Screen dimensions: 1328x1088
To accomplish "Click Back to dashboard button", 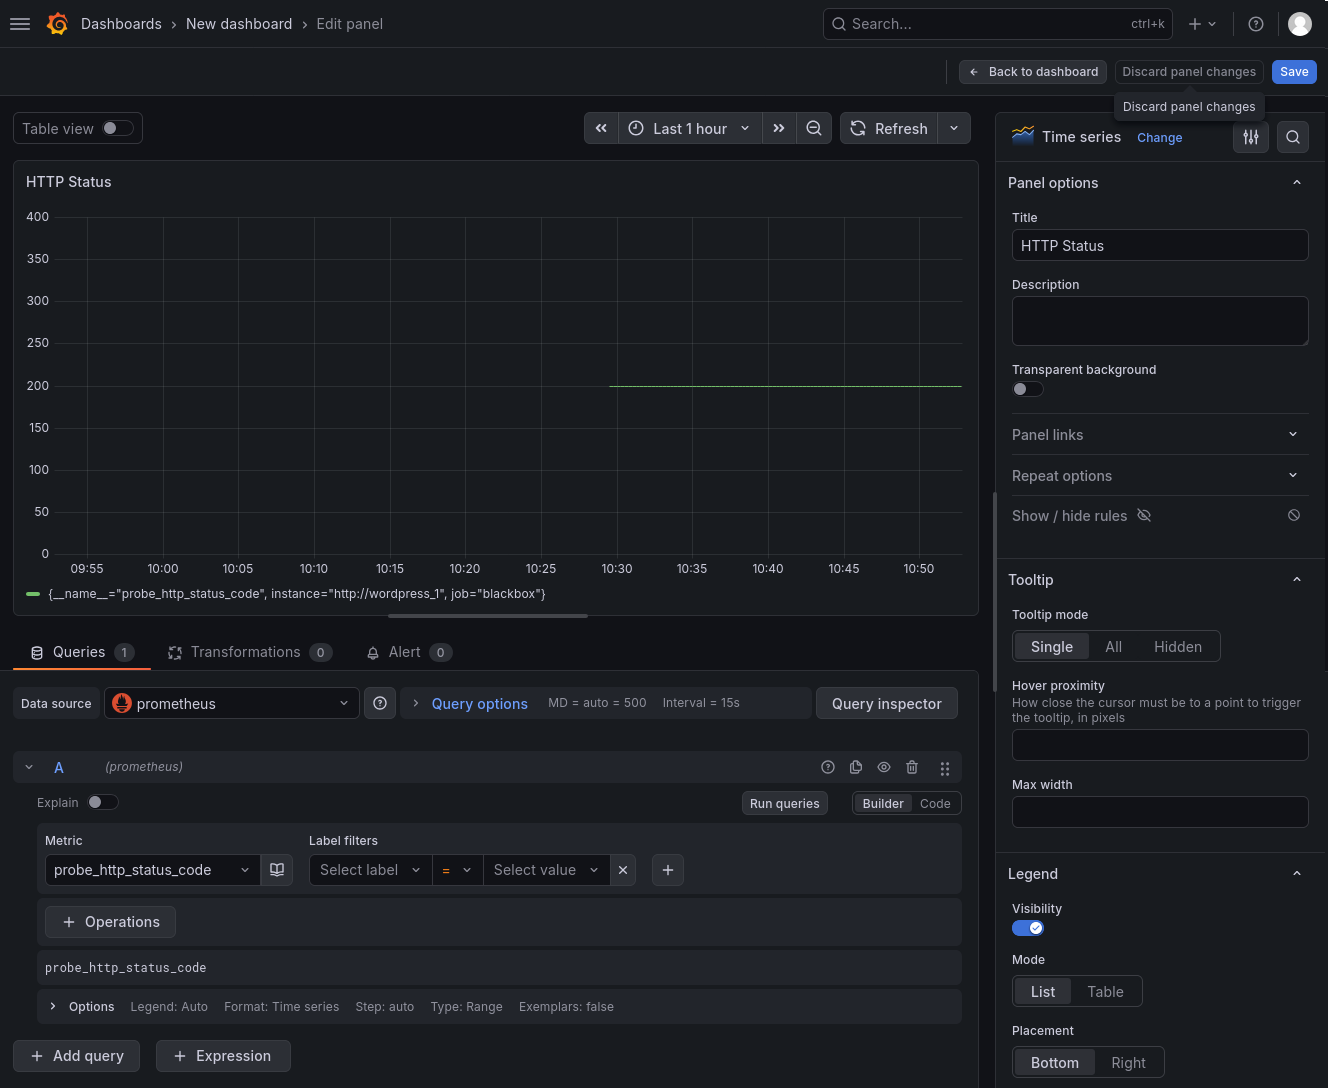I will [1033, 72].
